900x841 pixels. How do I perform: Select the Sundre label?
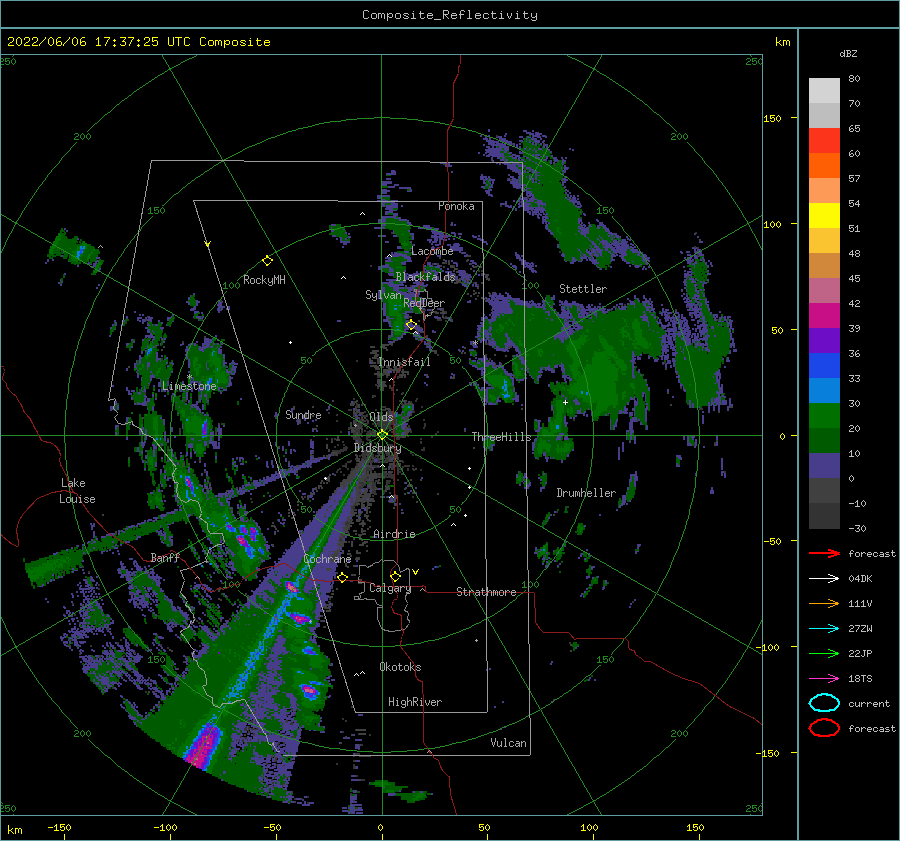click(x=303, y=414)
